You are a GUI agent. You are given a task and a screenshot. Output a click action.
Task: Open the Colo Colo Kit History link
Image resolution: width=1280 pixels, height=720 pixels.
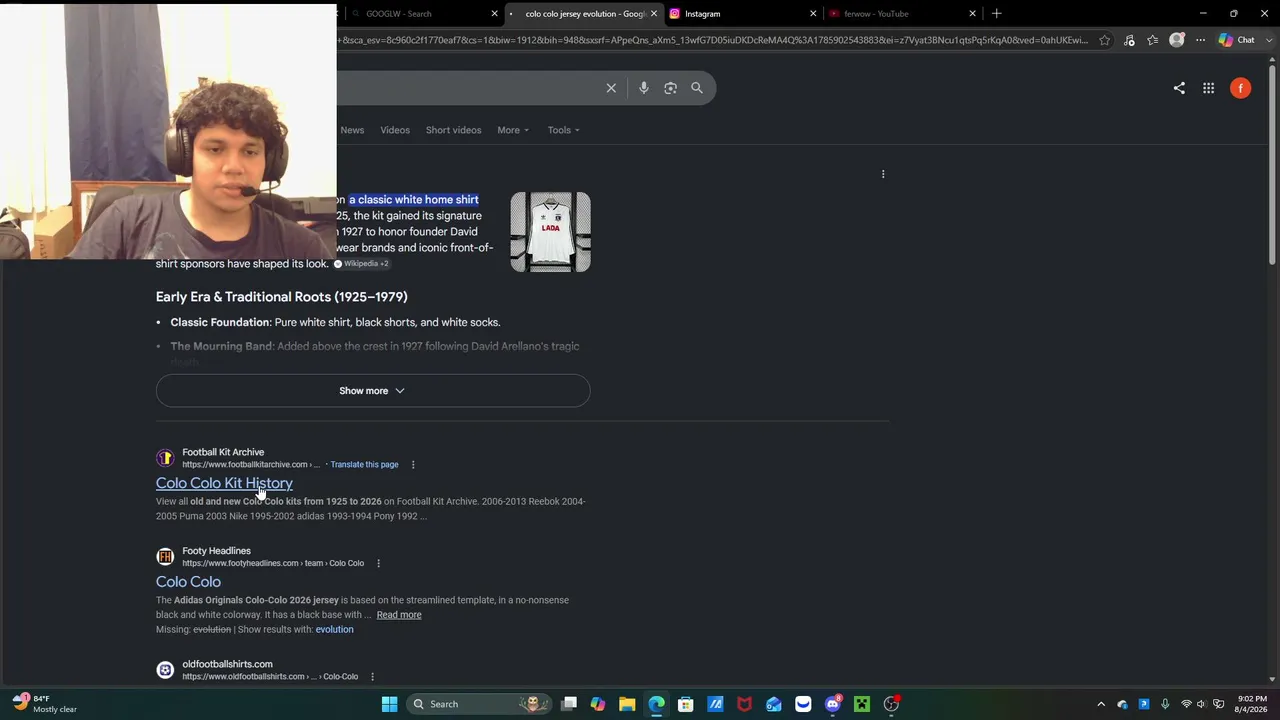[x=224, y=483]
